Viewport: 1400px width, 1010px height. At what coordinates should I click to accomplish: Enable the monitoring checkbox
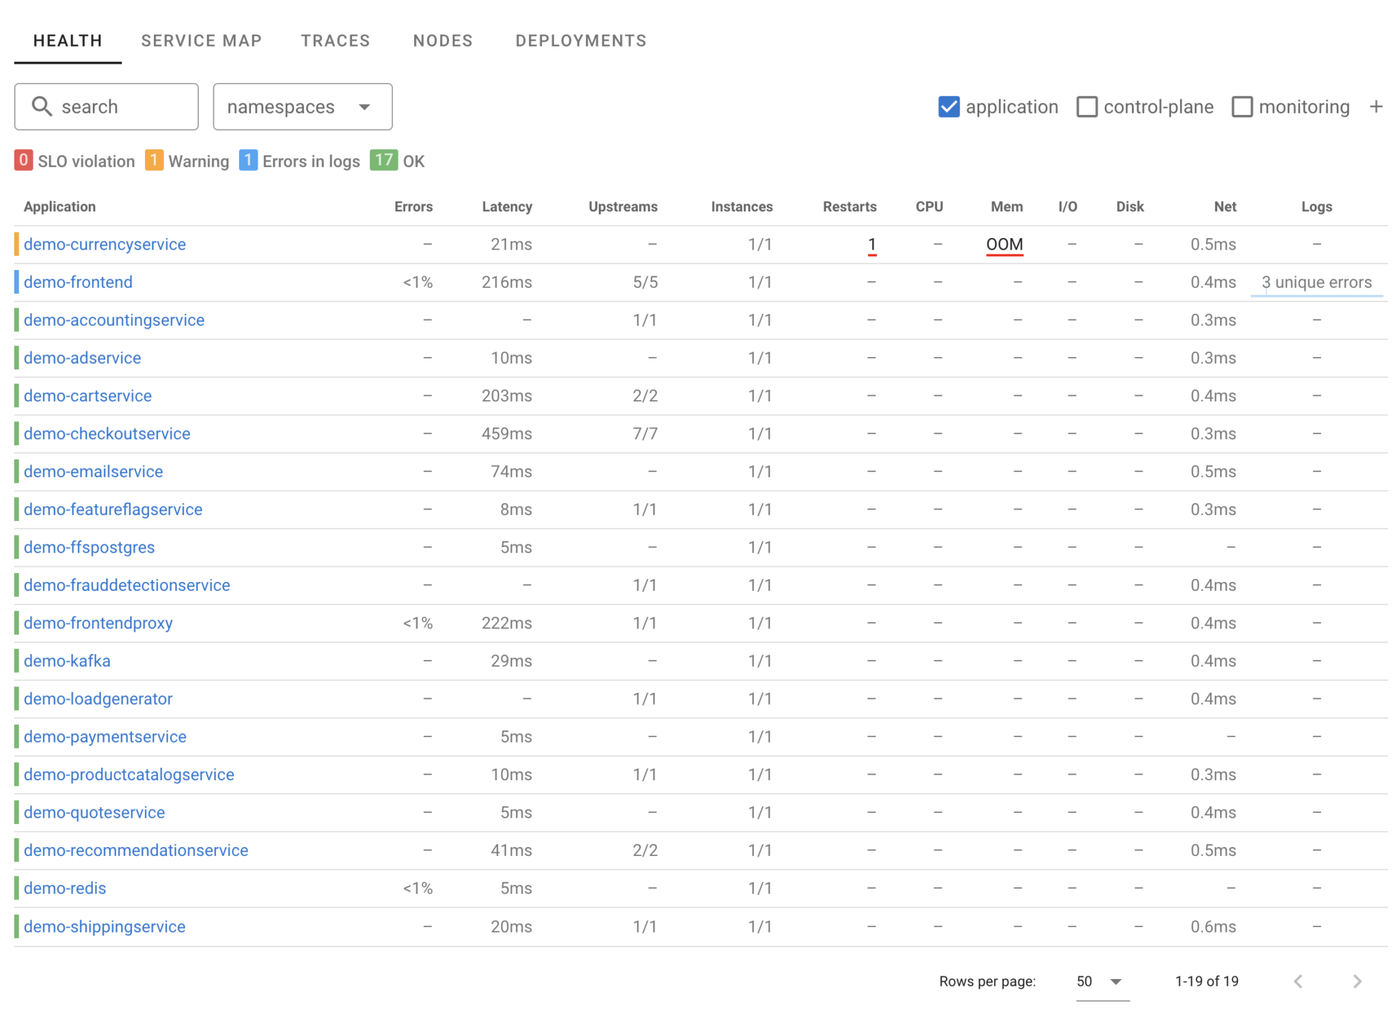pos(1242,106)
